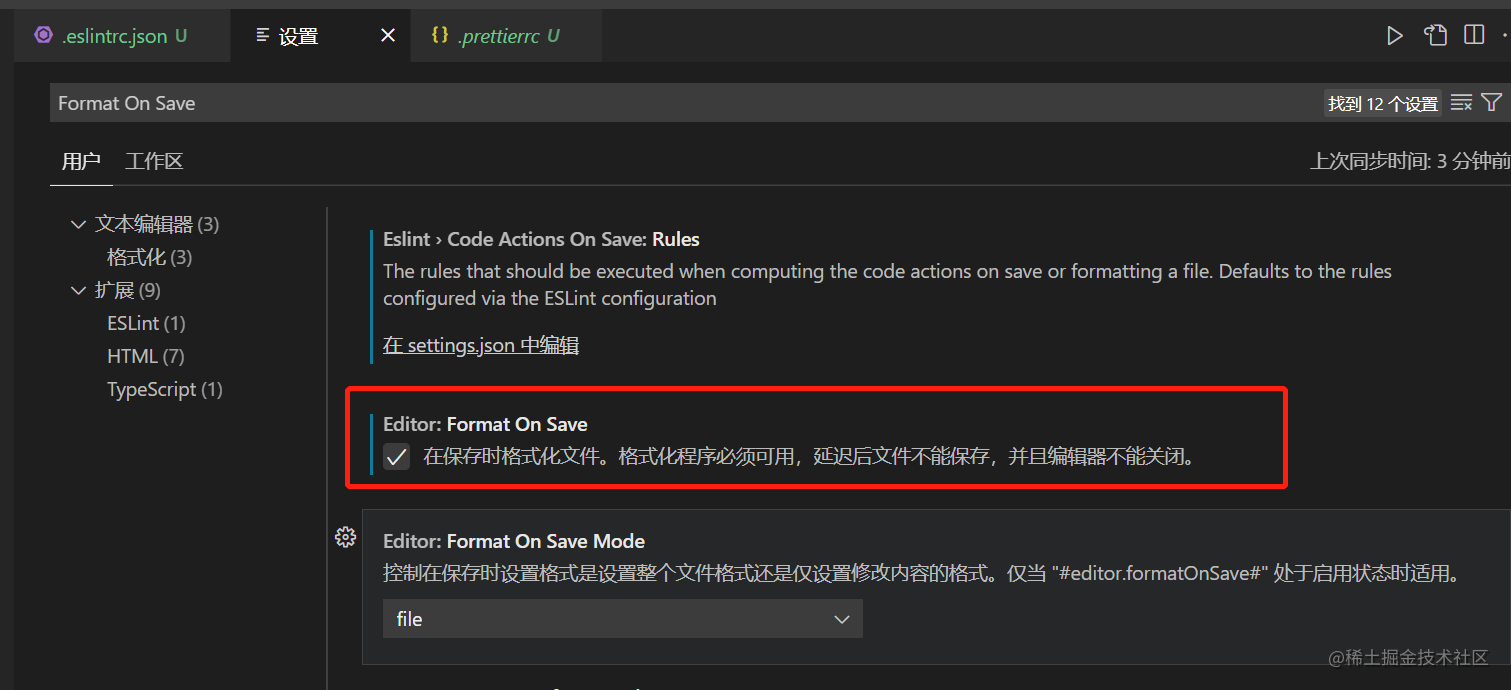This screenshot has width=1511, height=690.
Task: Select HTML (7) in settings tree
Action: coord(146,357)
